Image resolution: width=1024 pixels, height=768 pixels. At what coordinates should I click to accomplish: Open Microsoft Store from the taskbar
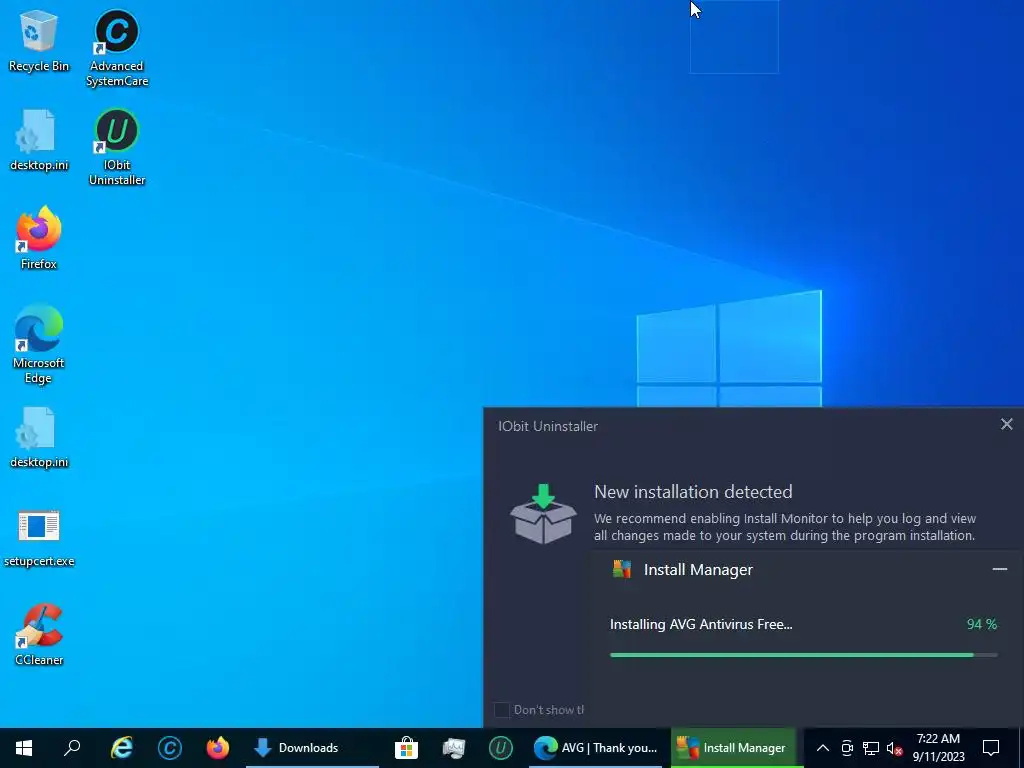[x=406, y=748]
